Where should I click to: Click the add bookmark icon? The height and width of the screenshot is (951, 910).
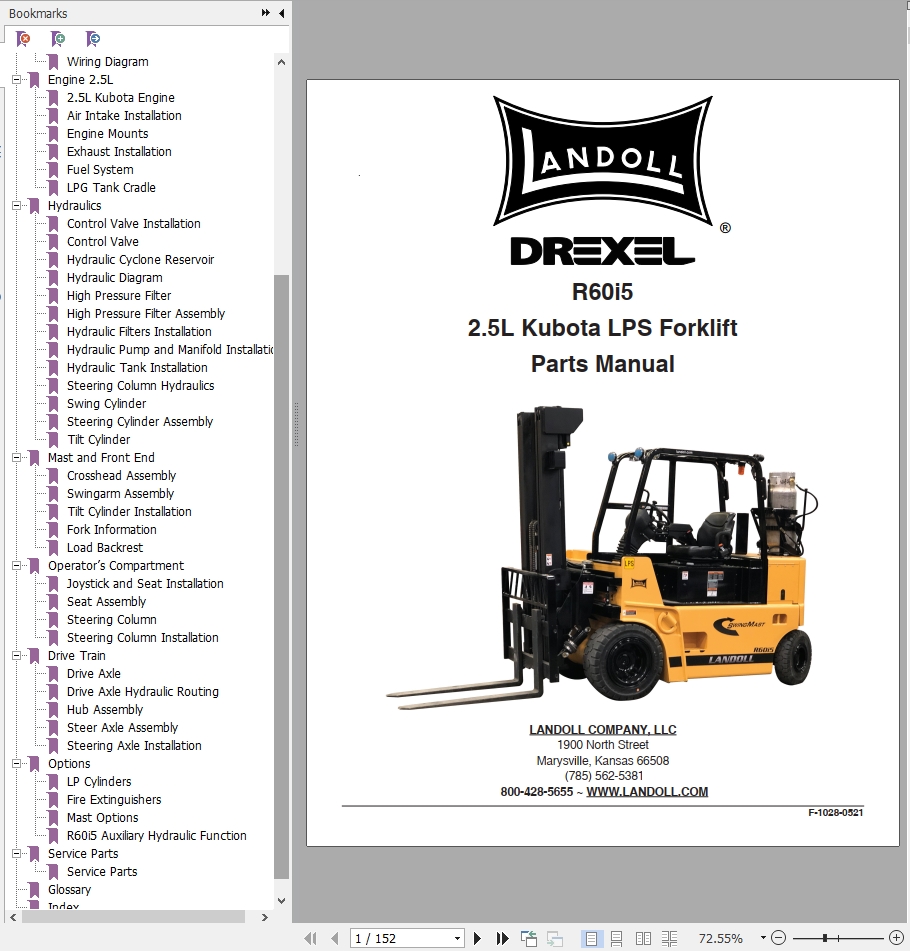[x=58, y=39]
